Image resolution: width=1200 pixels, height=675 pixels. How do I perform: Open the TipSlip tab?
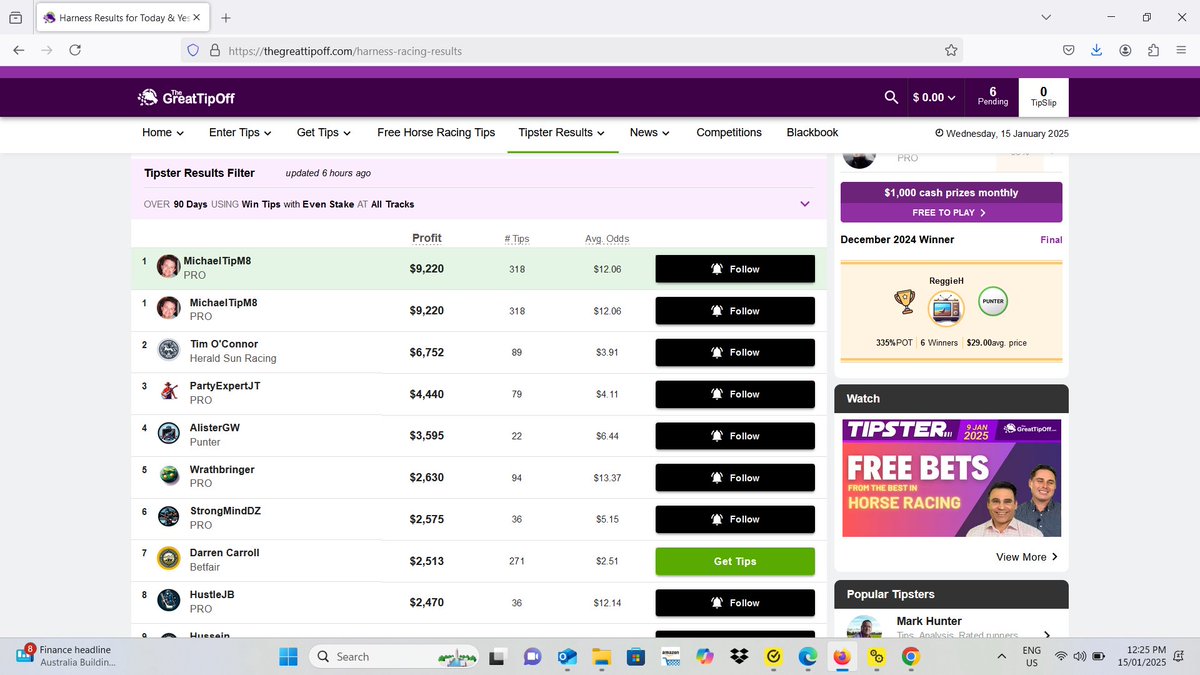coord(1044,97)
